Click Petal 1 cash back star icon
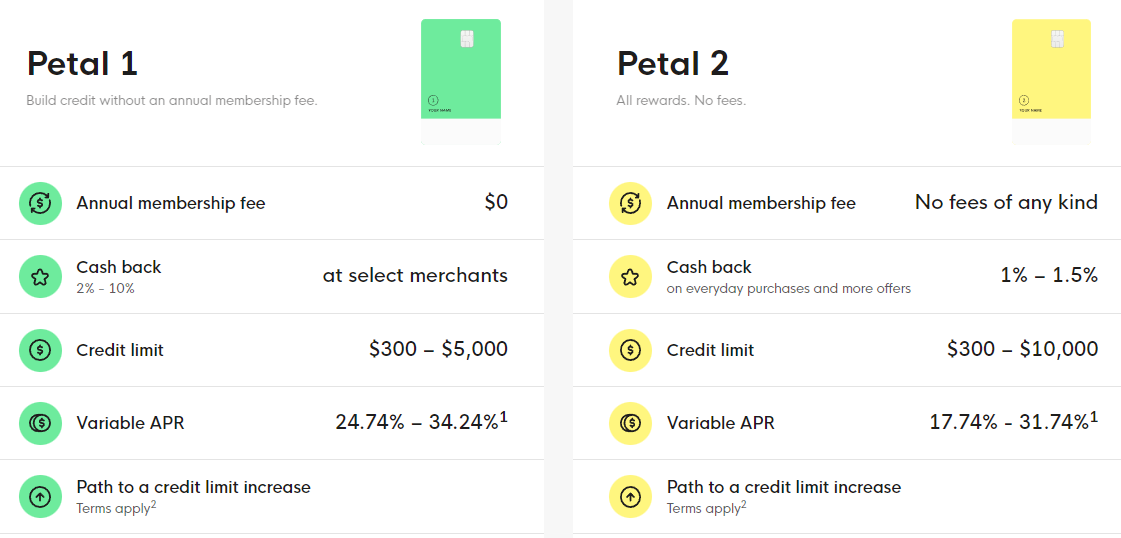The image size is (1121, 538). tap(40, 277)
